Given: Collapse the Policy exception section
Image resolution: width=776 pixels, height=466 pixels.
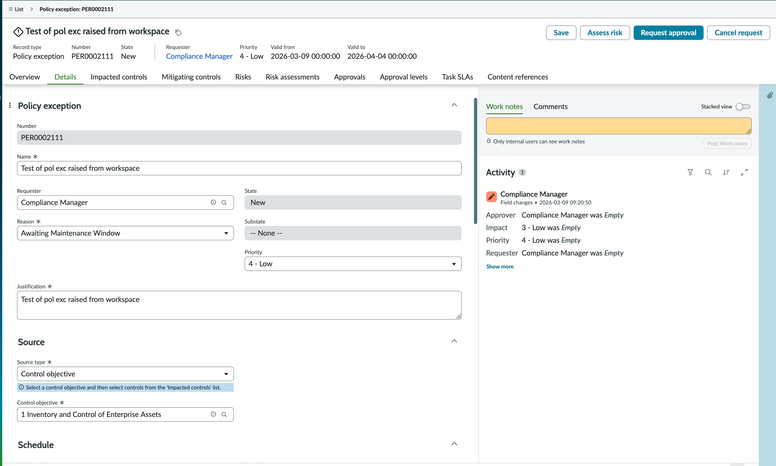Looking at the screenshot, I should tap(454, 105).
